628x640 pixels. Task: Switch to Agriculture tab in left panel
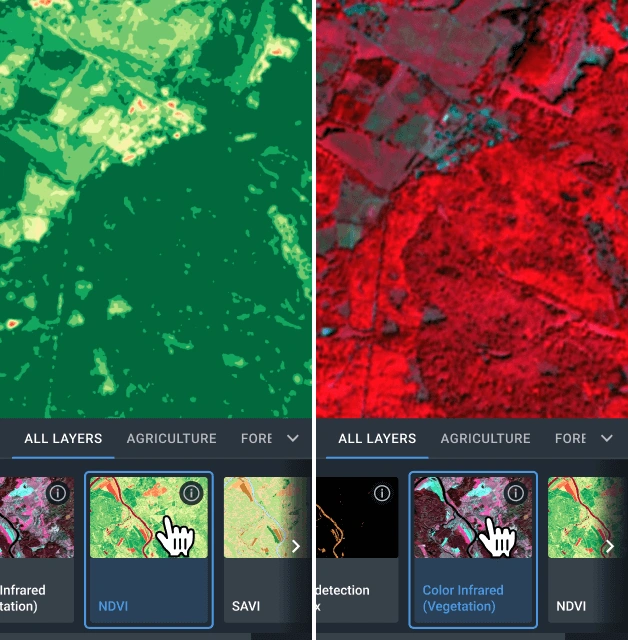coord(171,438)
